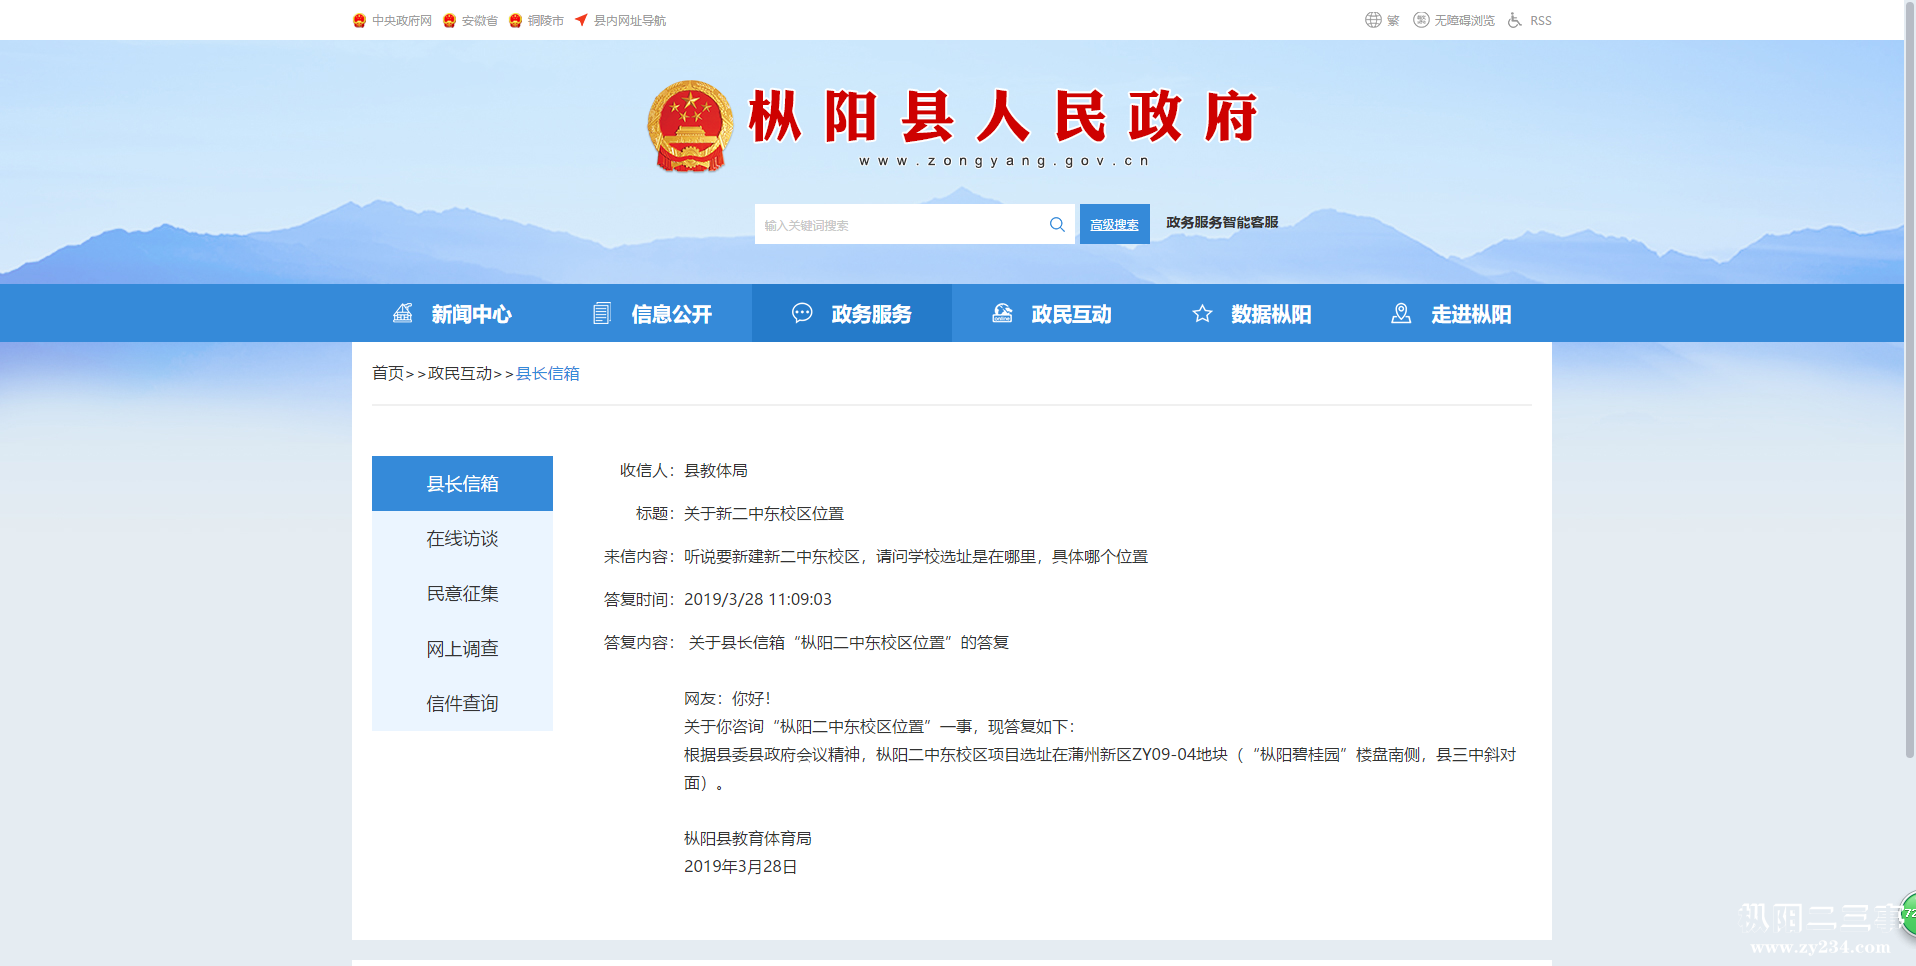Select 县长信箱 in the sidebar
1916x966 pixels.
(x=462, y=483)
